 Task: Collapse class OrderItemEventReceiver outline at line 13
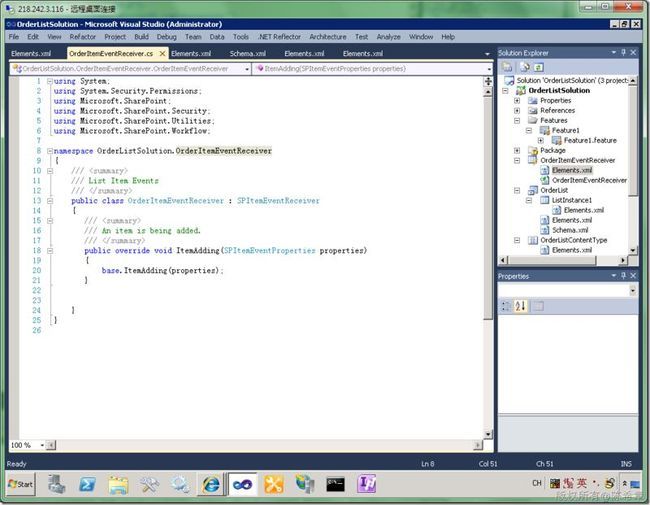[x=50, y=201]
